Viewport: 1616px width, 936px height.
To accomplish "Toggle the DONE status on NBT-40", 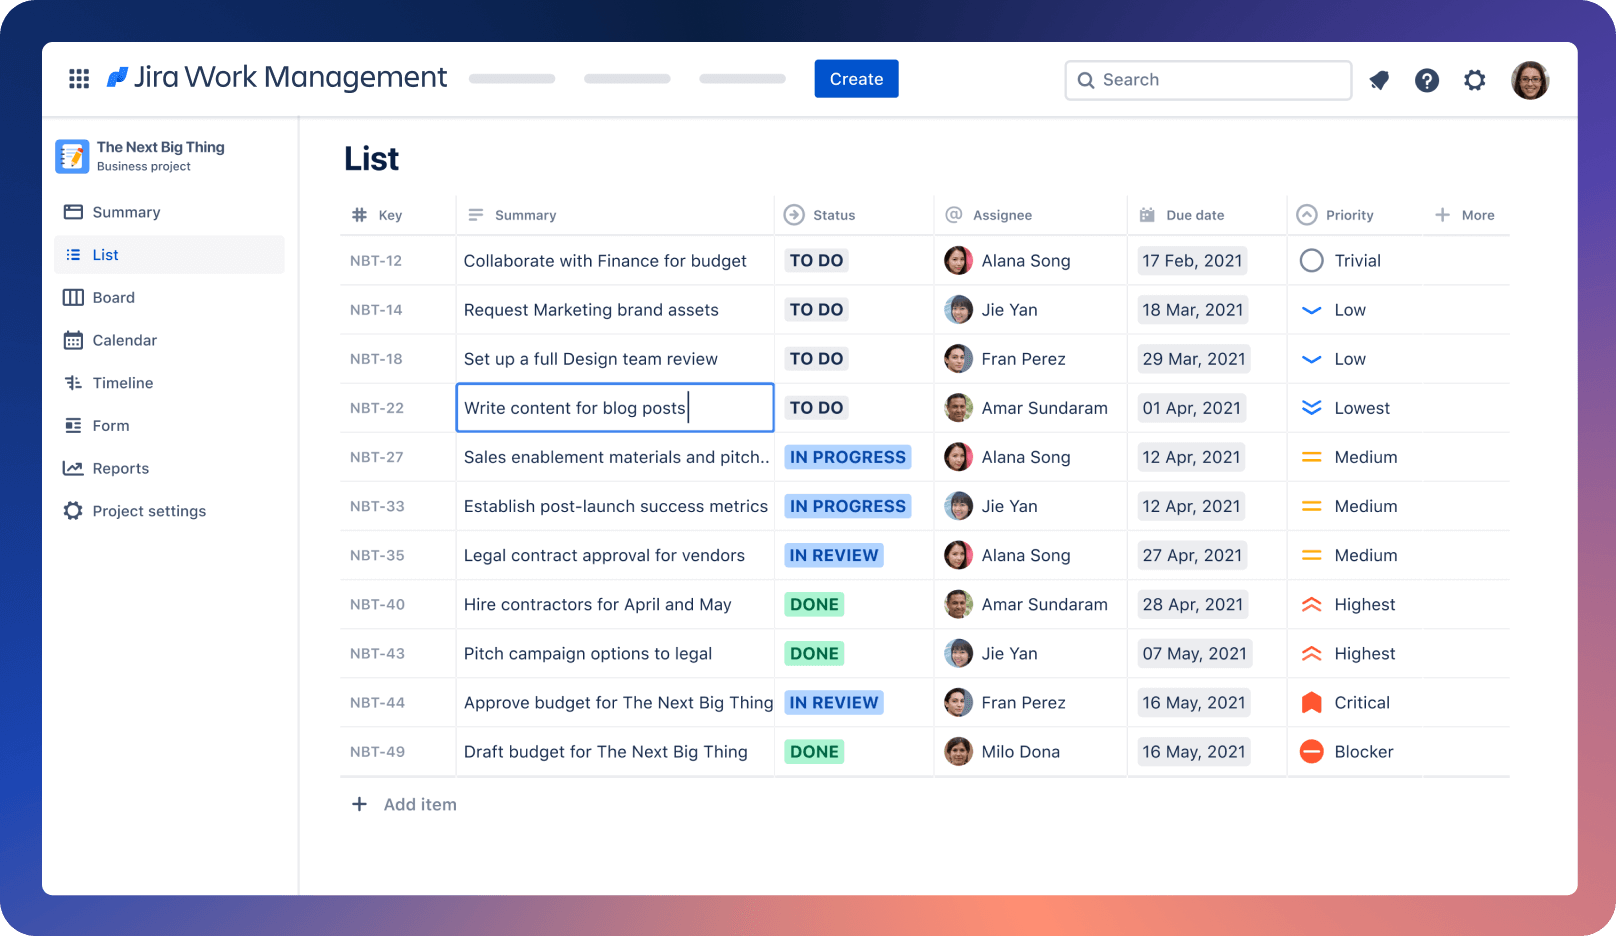I will [x=814, y=604].
